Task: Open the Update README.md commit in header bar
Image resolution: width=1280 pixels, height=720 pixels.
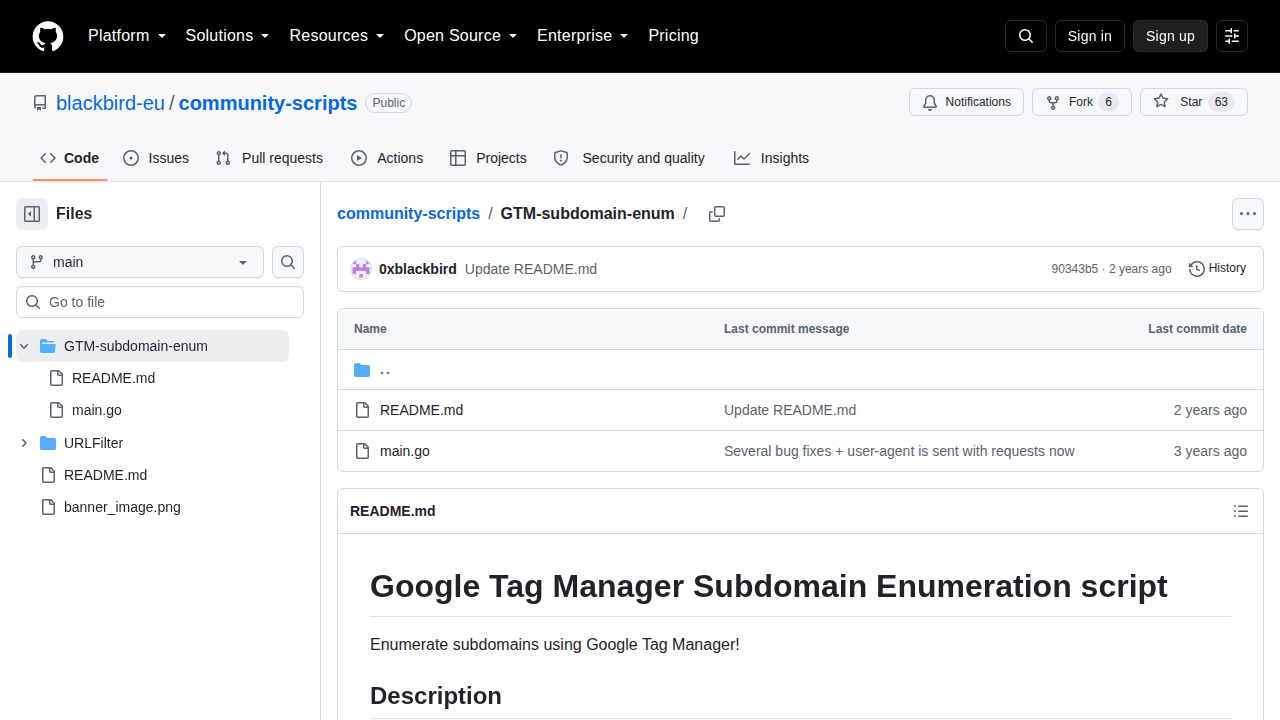Action: click(x=531, y=269)
